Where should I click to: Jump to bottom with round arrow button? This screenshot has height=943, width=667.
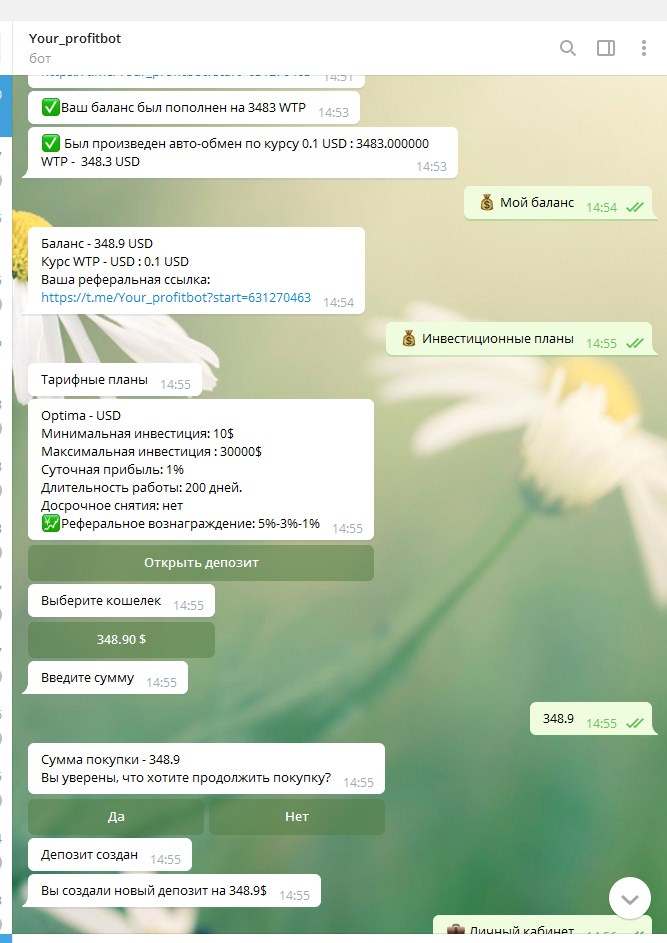(x=630, y=898)
